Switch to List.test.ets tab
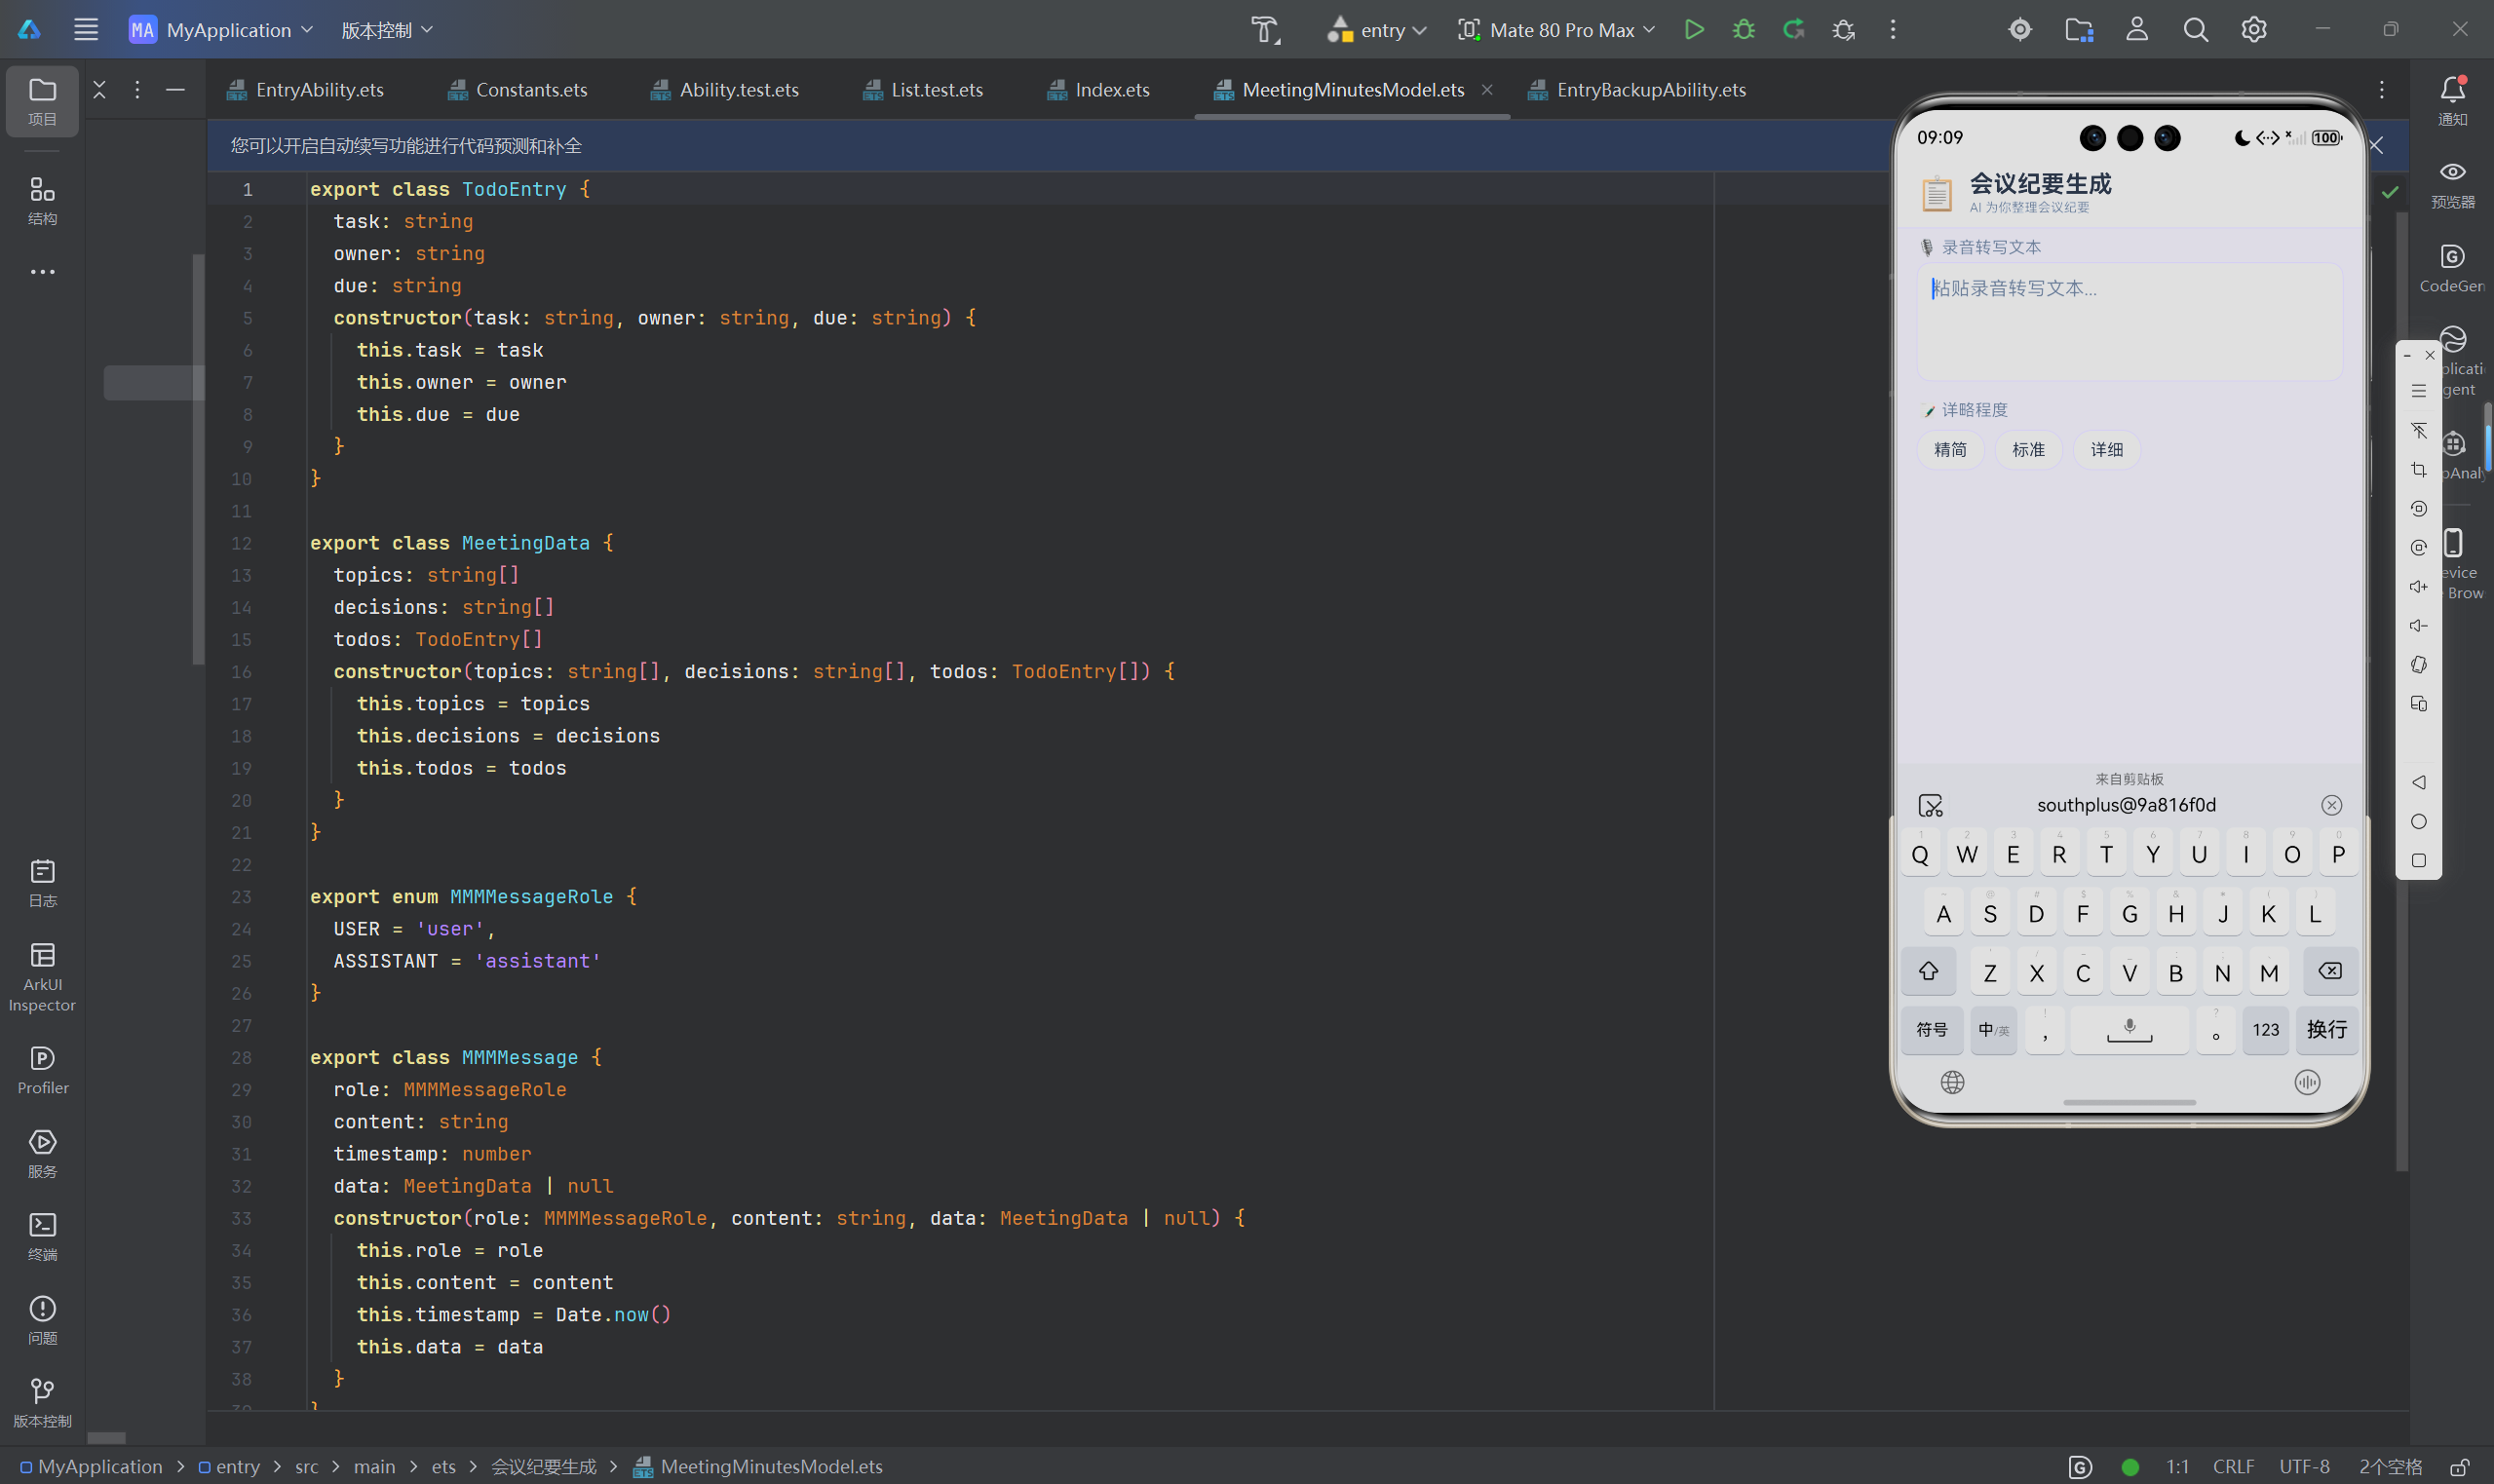This screenshot has width=2494, height=1484. pos(923,90)
